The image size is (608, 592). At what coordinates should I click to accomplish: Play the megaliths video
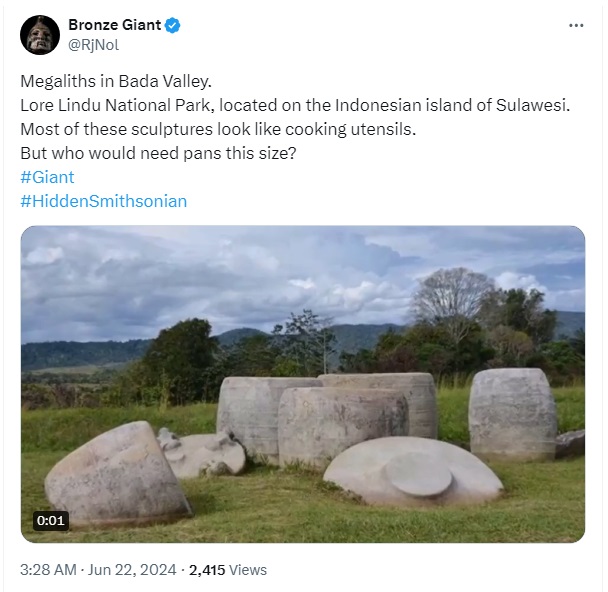click(x=303, y=384)
